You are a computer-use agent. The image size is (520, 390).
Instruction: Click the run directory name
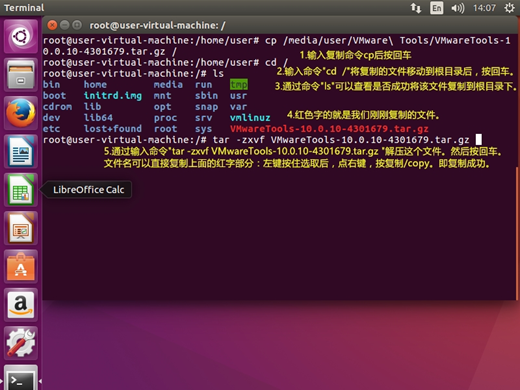tap(203, 85)
